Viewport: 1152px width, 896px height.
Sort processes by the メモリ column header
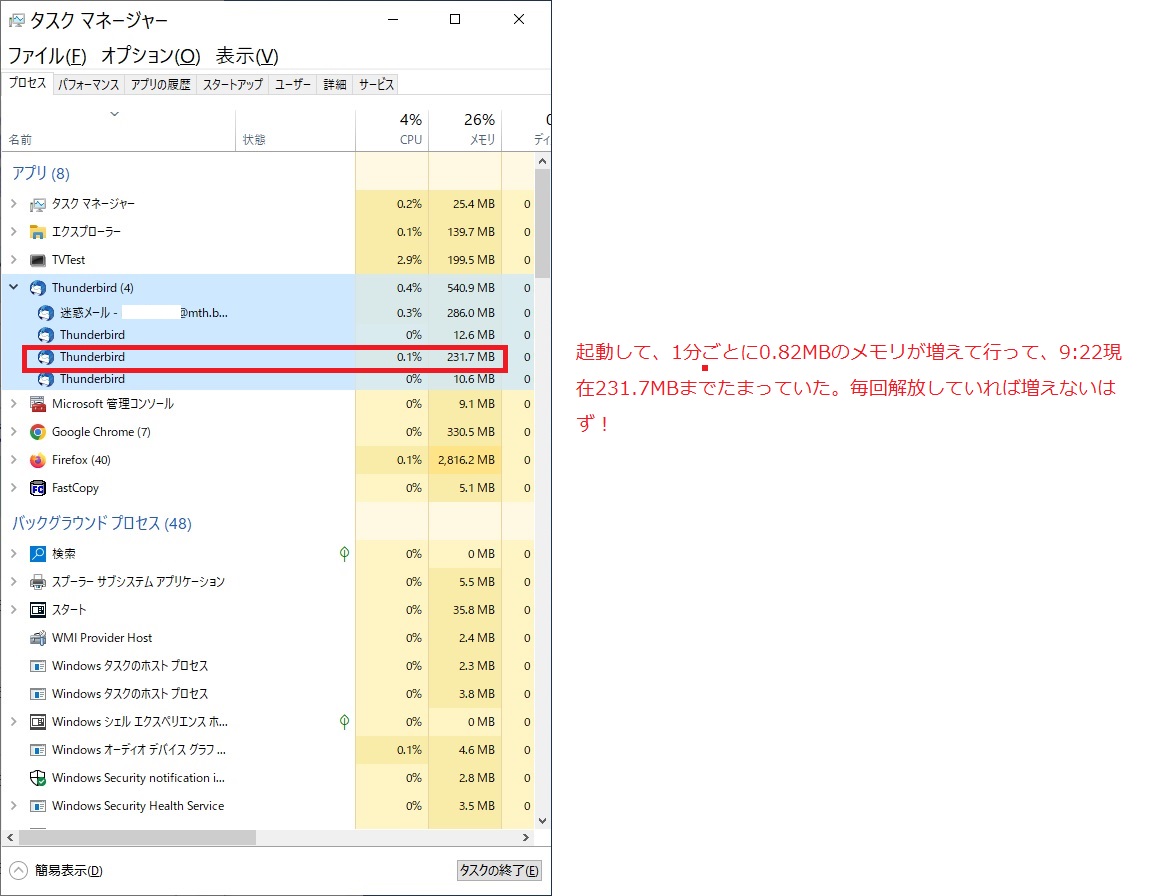coord(466,129)
